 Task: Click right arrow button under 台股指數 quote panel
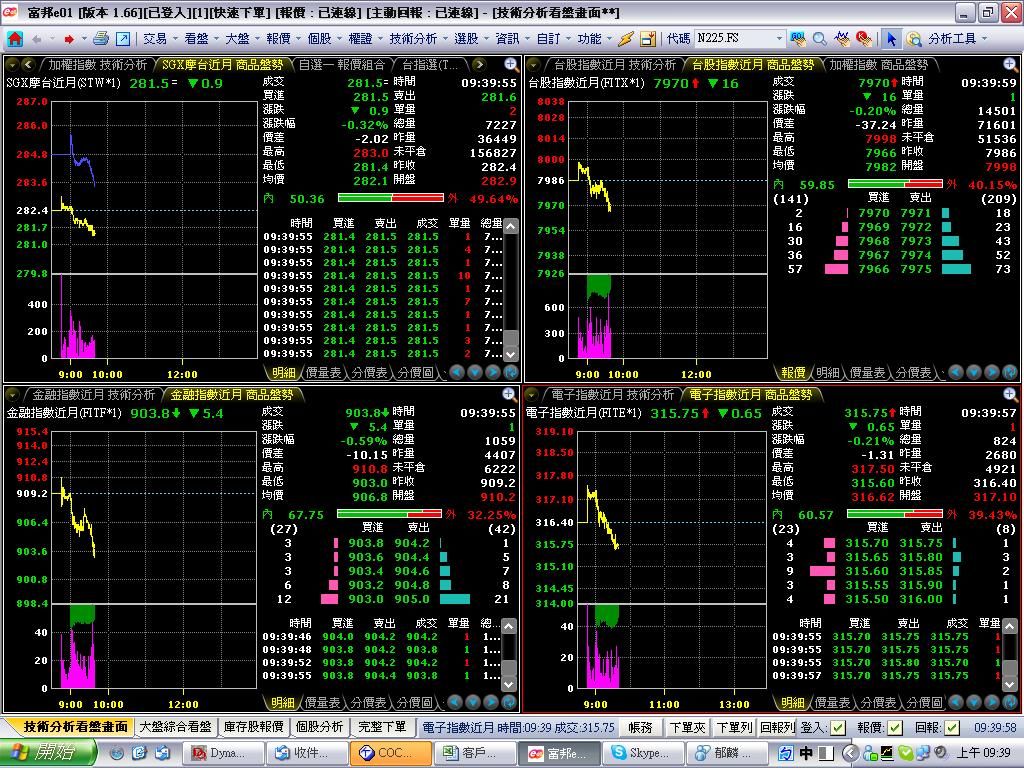[x=992, y=372]
